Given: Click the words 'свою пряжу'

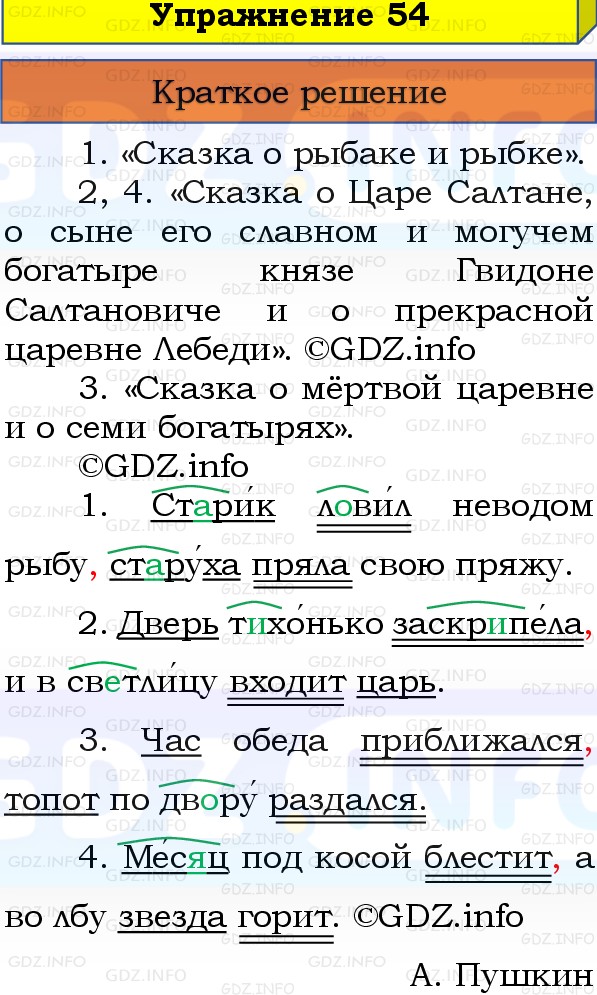Looking at the screenshot, I should coord(461,566).
